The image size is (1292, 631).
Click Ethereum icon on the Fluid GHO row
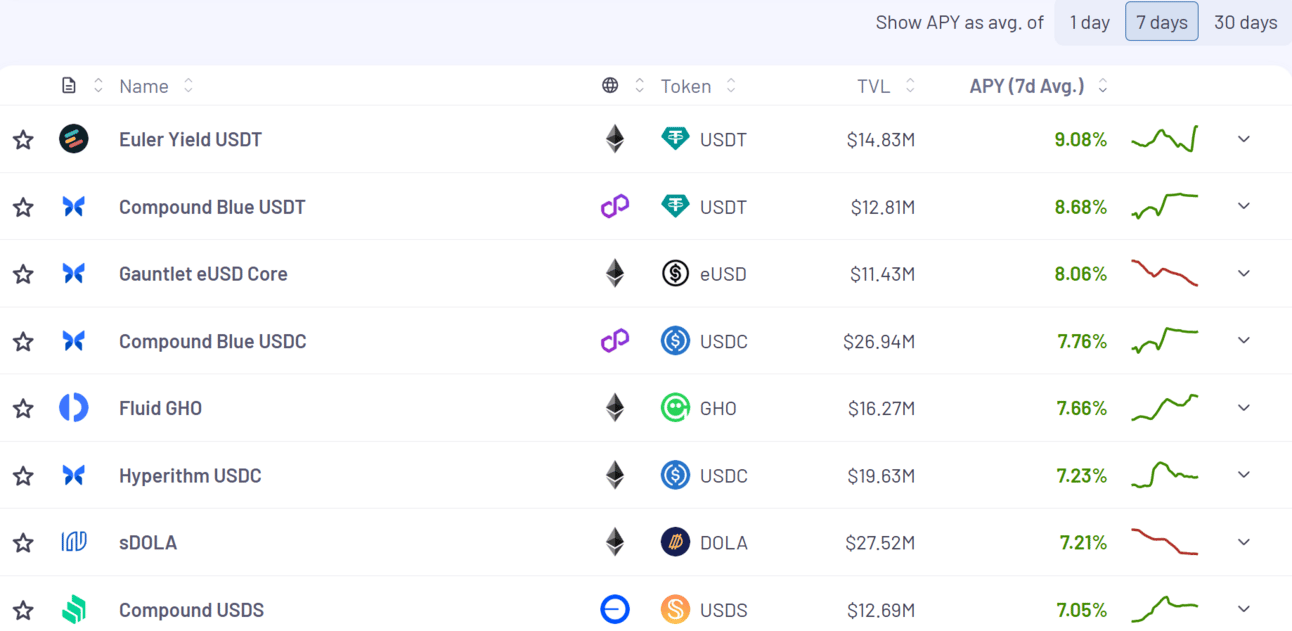point(615,408)
